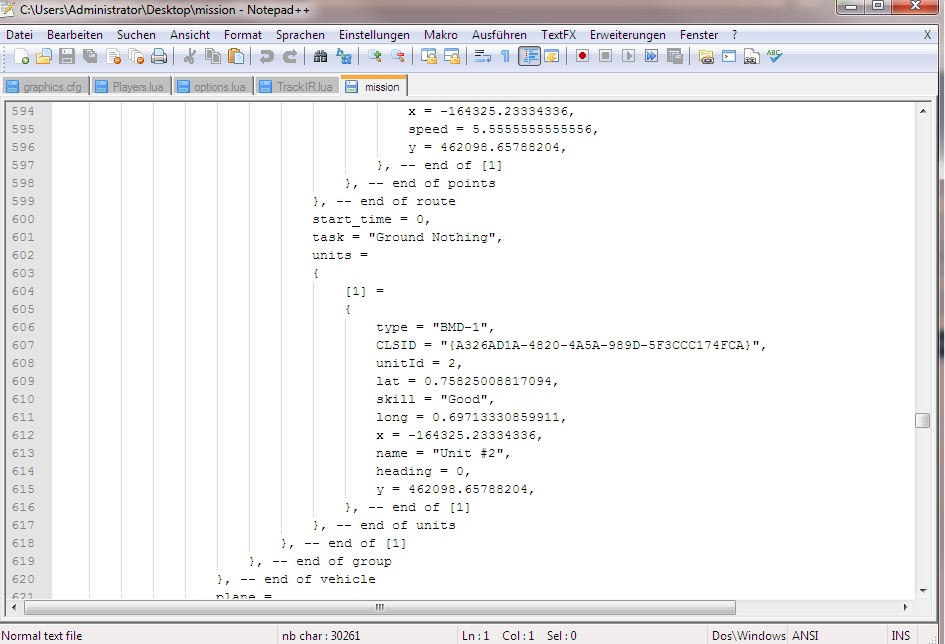Save the current file via floppy icon
The height and width of the screenshot is (644, 945).
[66, 57]
